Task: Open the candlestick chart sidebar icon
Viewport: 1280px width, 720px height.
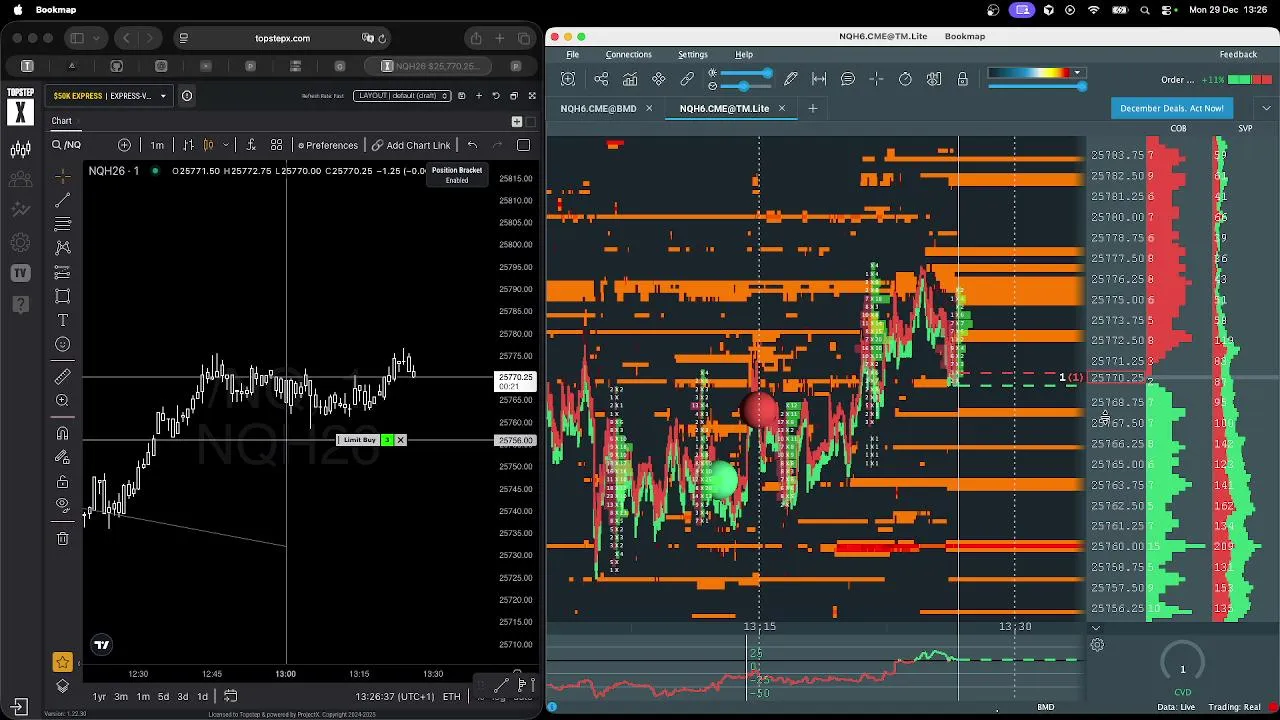Action: click(x=20, y=150)
